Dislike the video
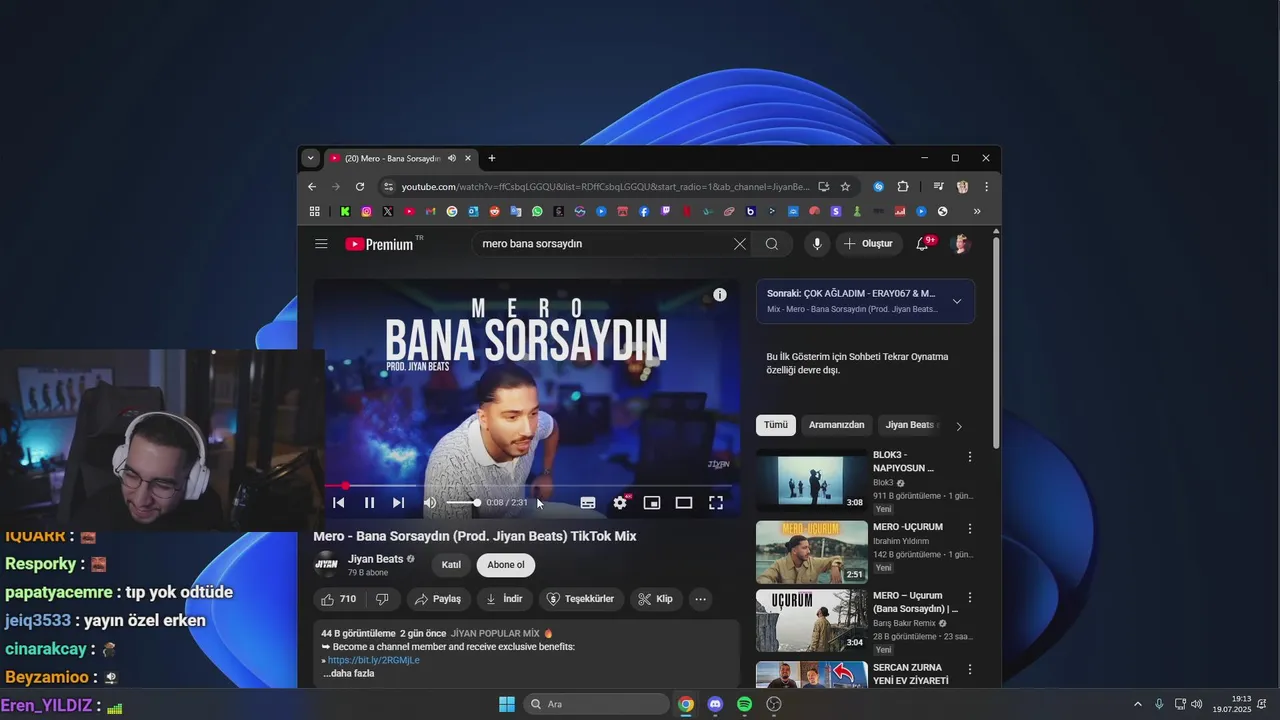Viewport: 1280px width, 720px height. point(382,599)
